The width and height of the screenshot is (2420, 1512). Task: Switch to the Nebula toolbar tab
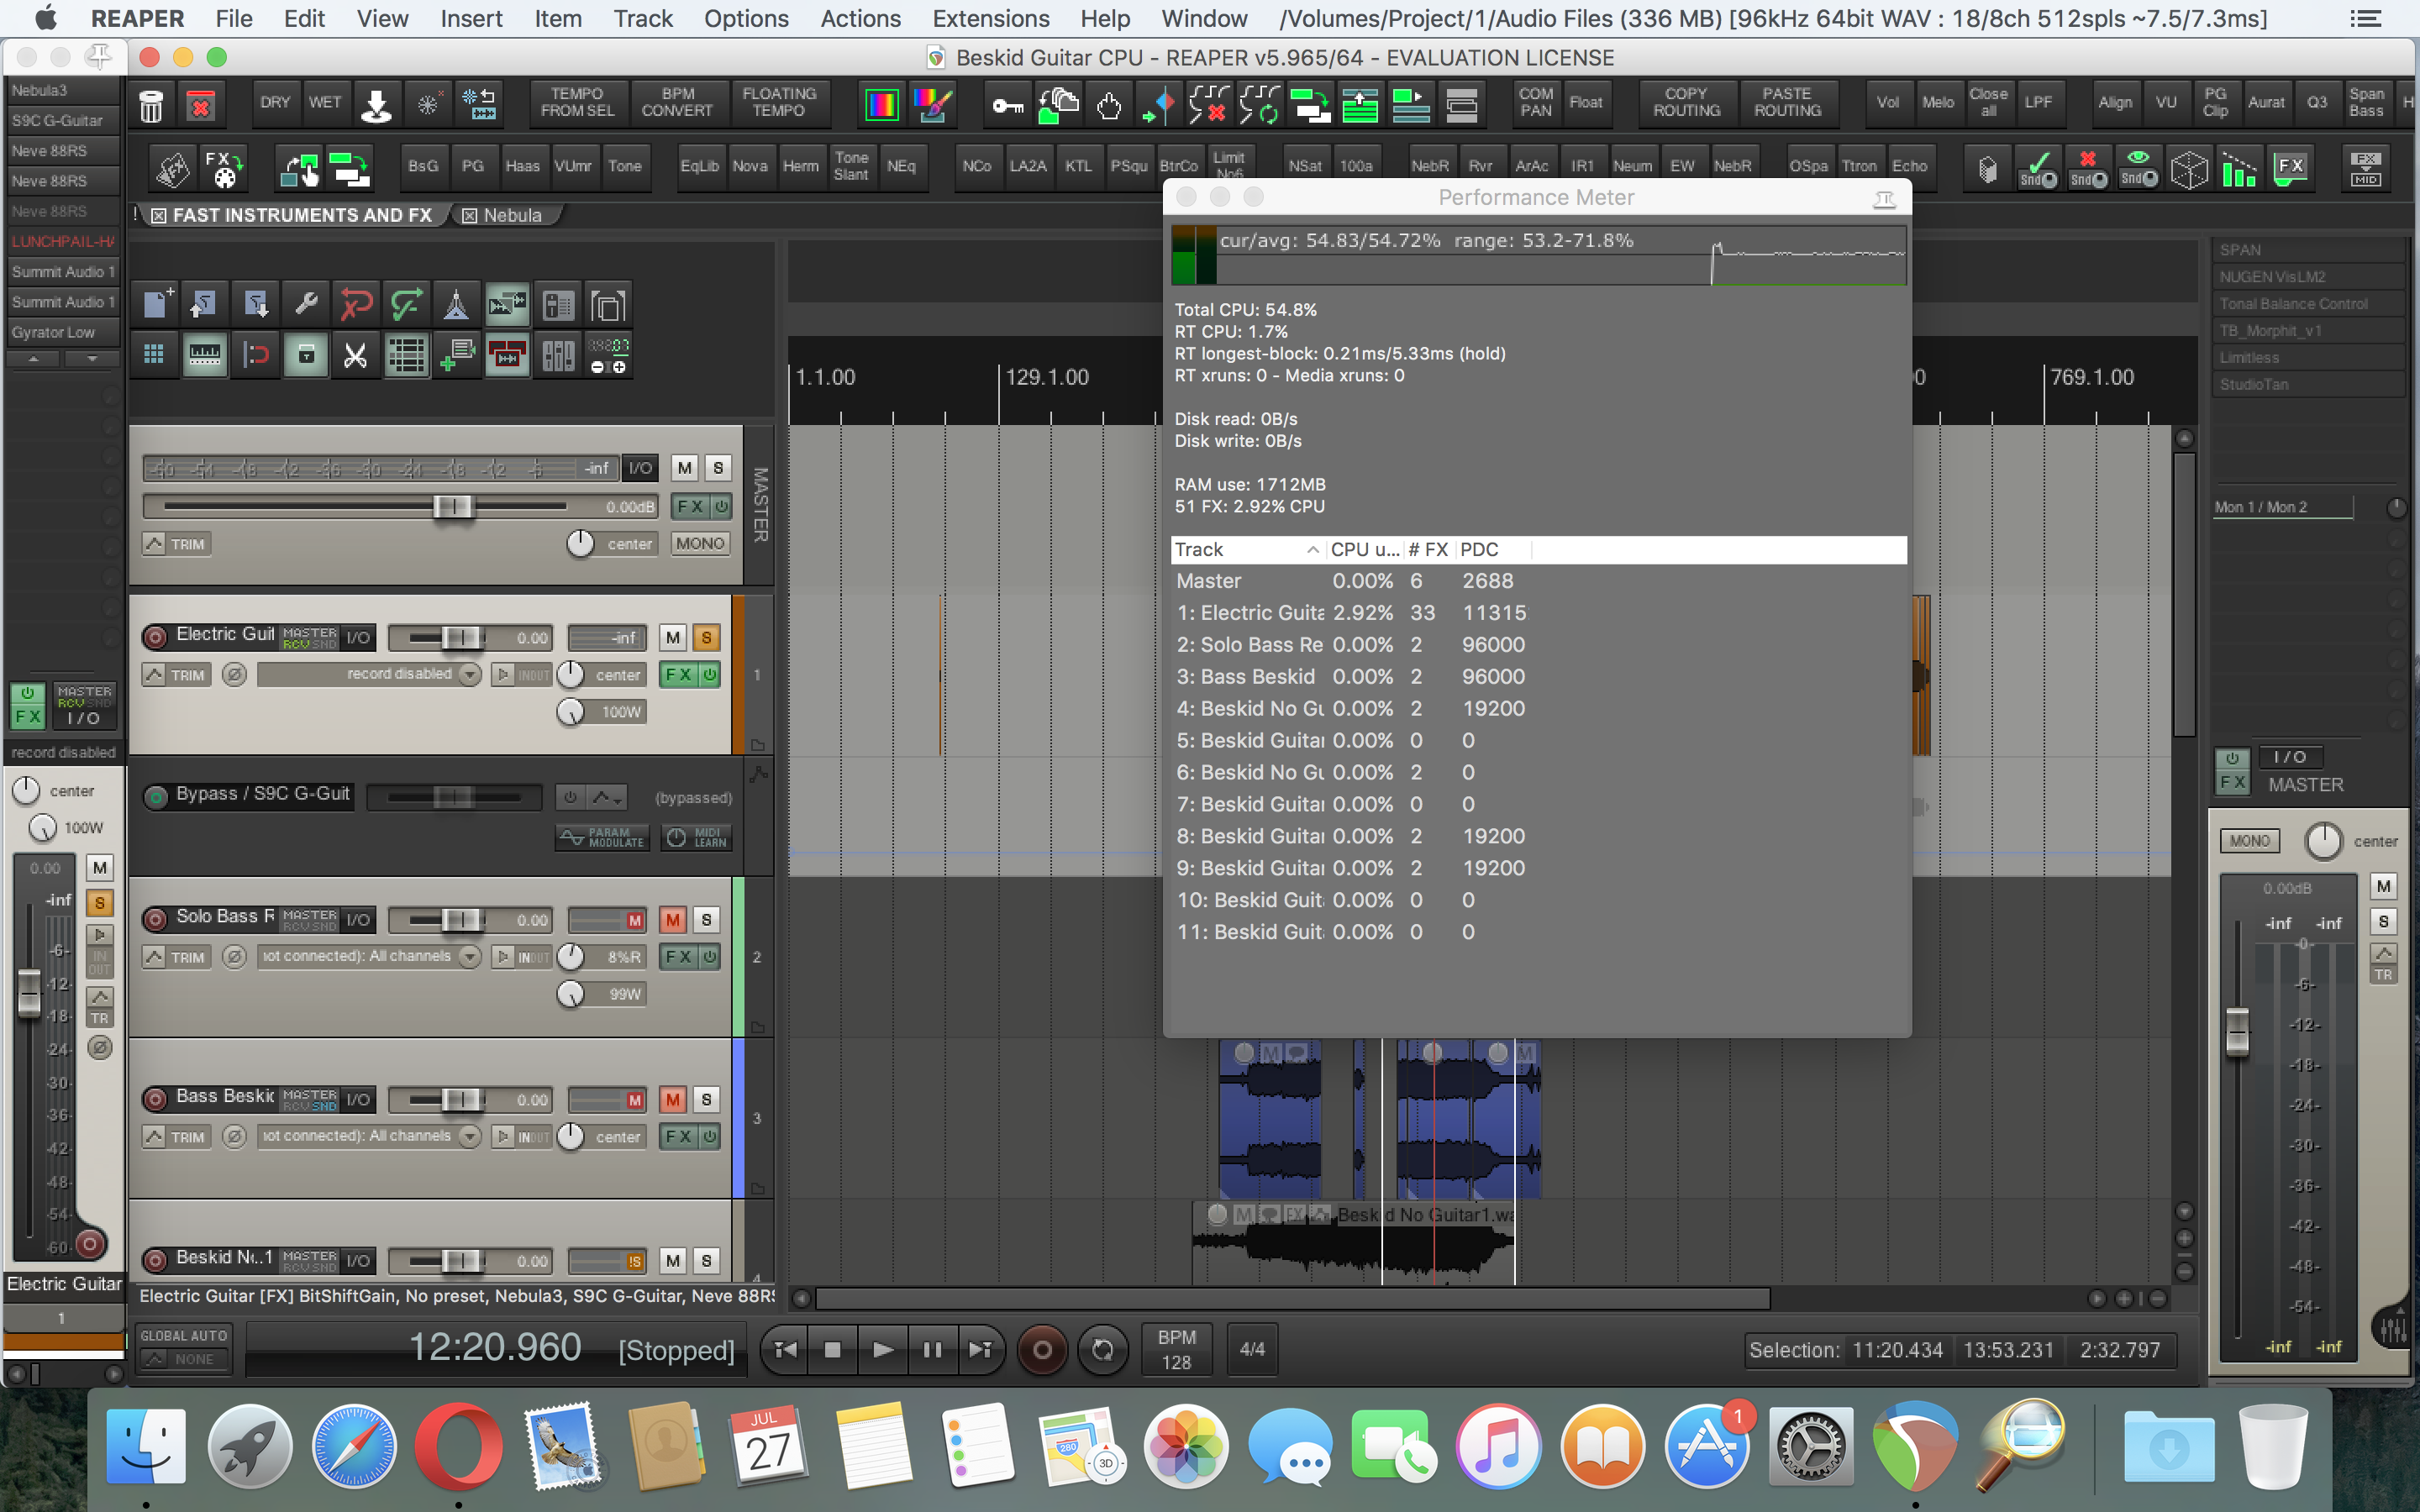click(511, 215)
